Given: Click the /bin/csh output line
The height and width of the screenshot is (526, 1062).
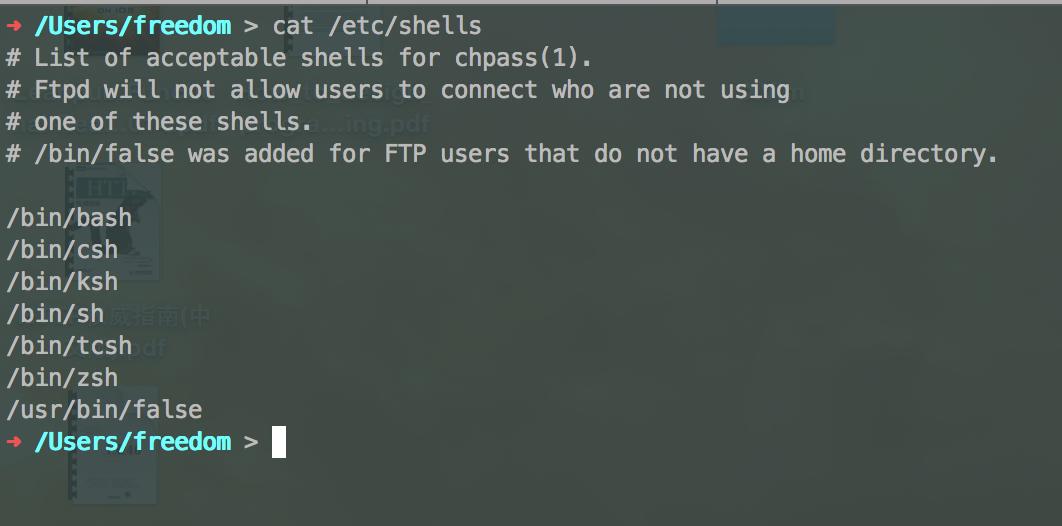Looking at the screenshot, I should [62, 250].
